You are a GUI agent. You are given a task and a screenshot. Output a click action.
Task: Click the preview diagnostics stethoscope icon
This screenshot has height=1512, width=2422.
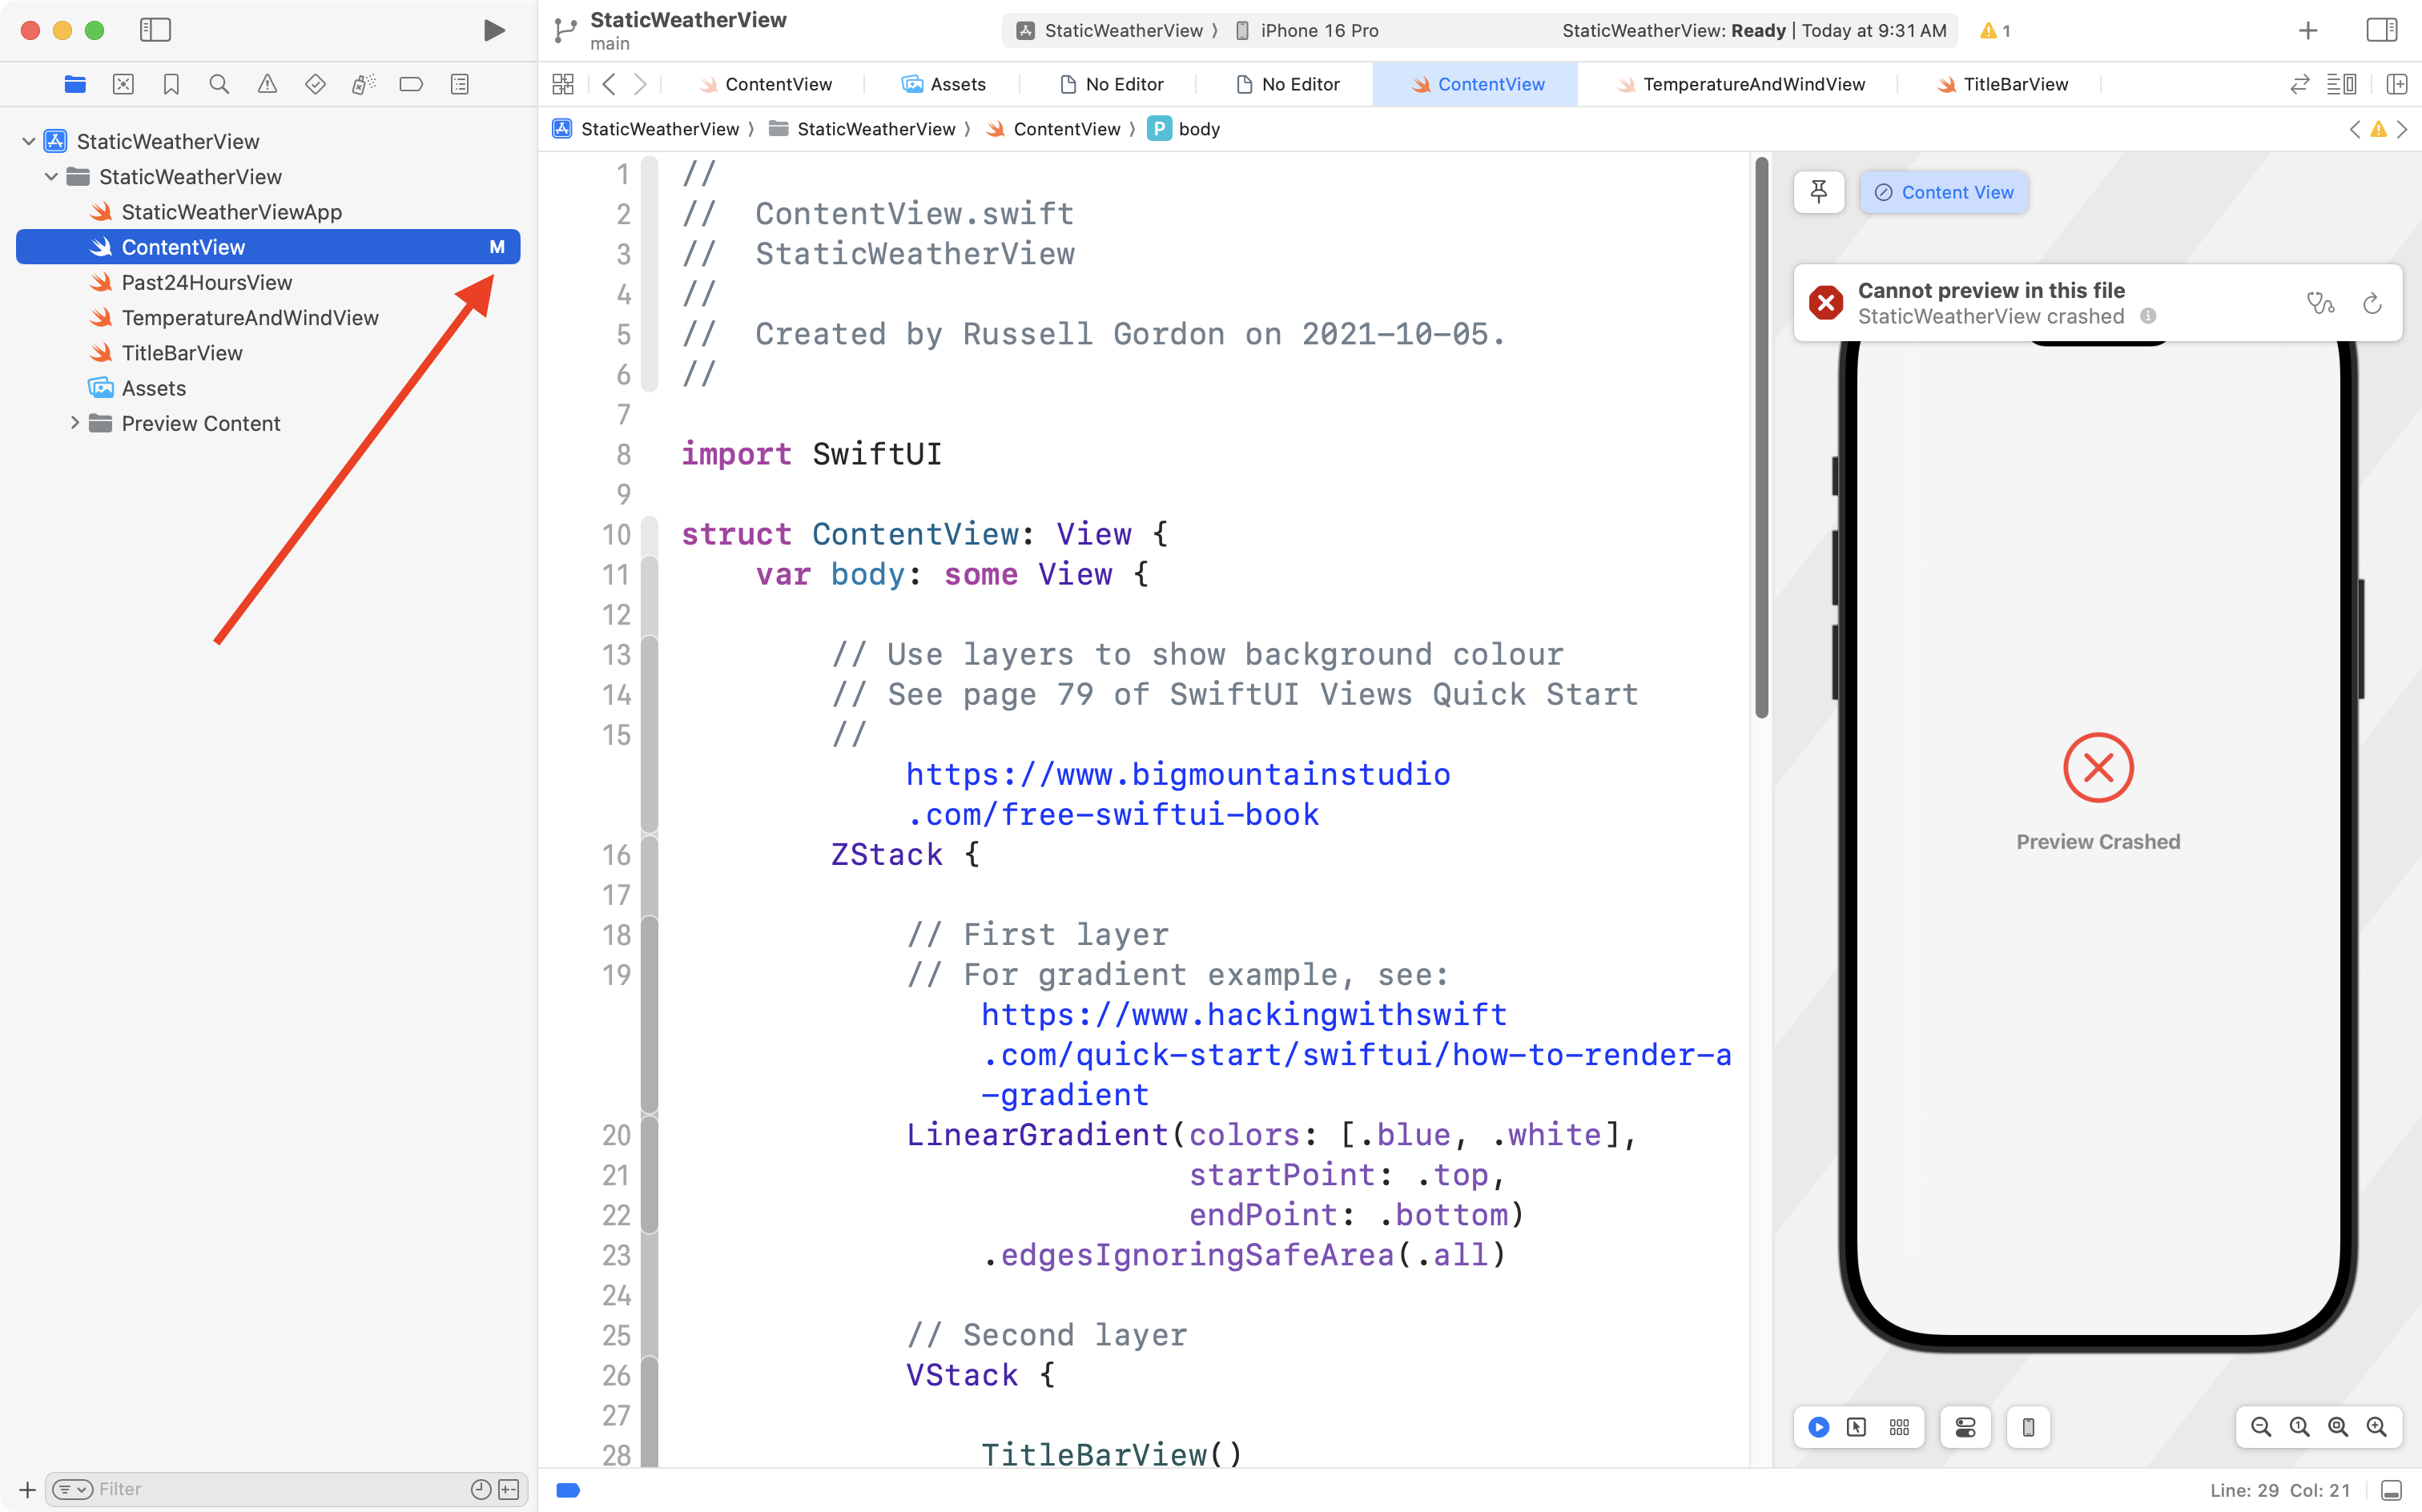click(x=2320, y=303)
